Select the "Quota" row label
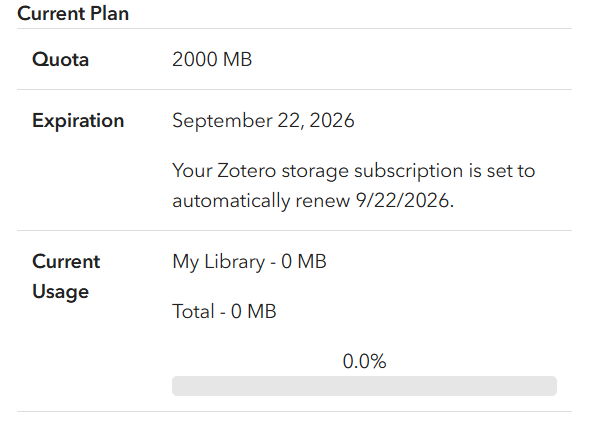600x424 pixels. (x=60, y=60)
